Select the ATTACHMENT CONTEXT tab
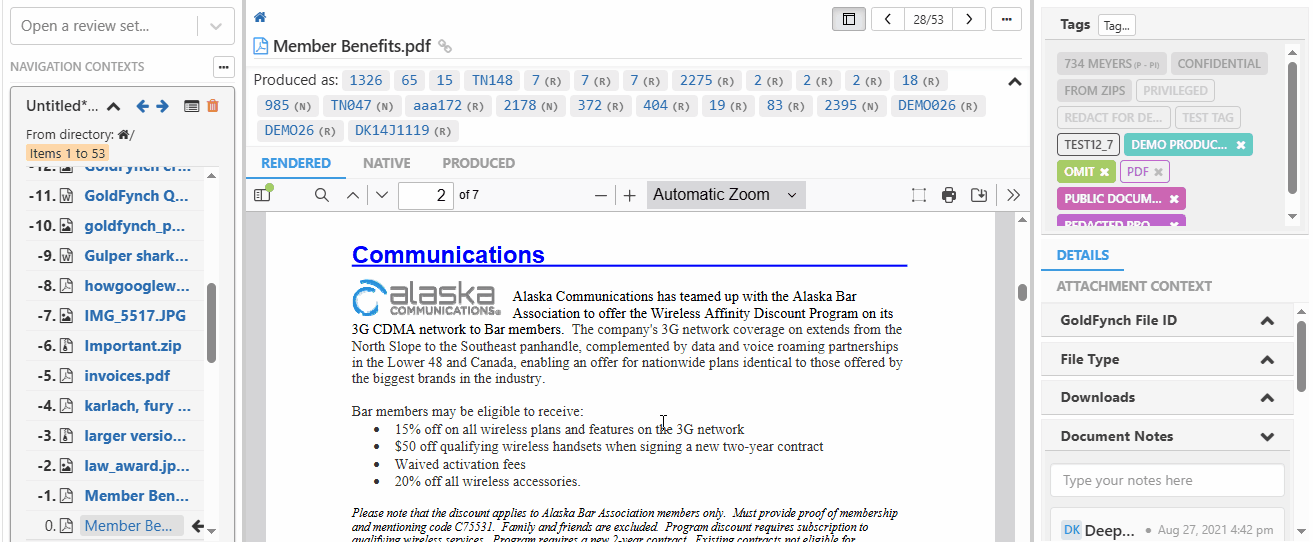The height and width of the screenshot is (542, 1313). pyautogui.click(x=1134, y=286)
